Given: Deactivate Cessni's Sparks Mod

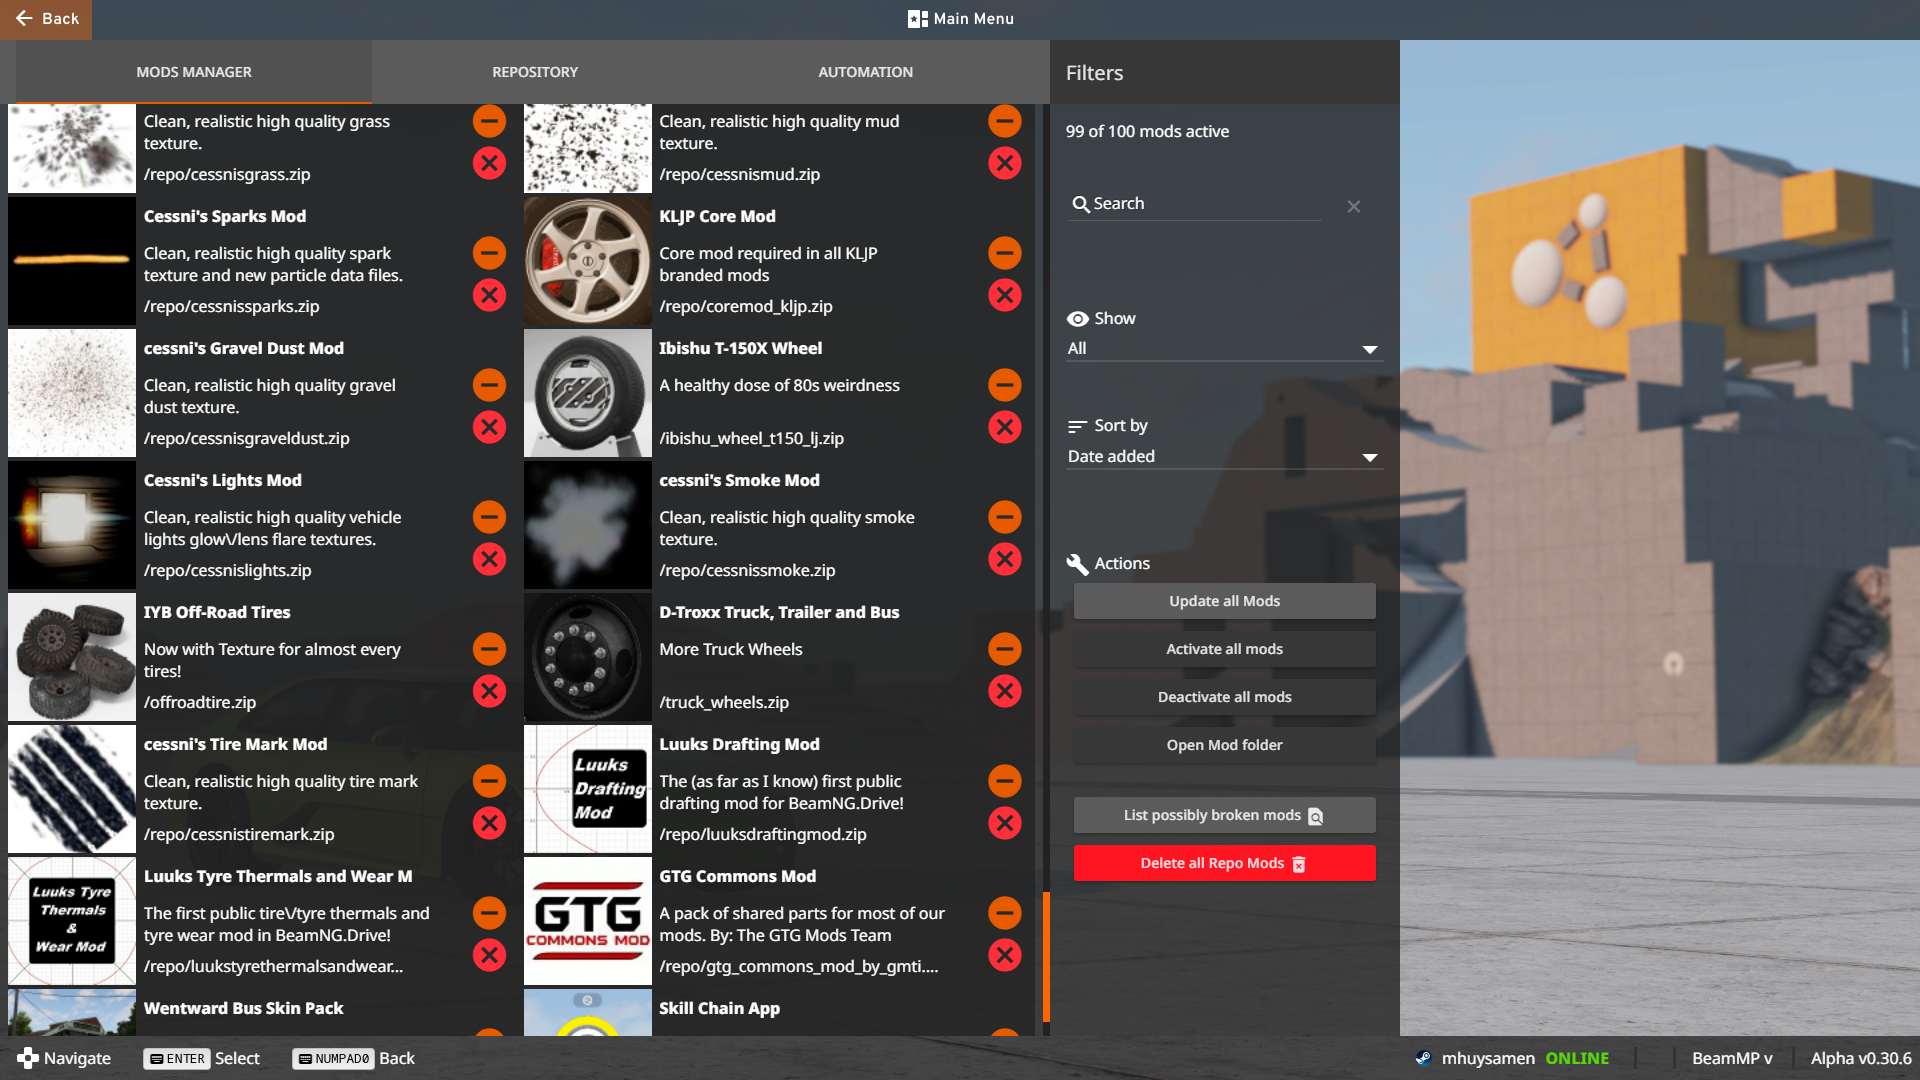Looking at the screenshot, I should (489, 253).
